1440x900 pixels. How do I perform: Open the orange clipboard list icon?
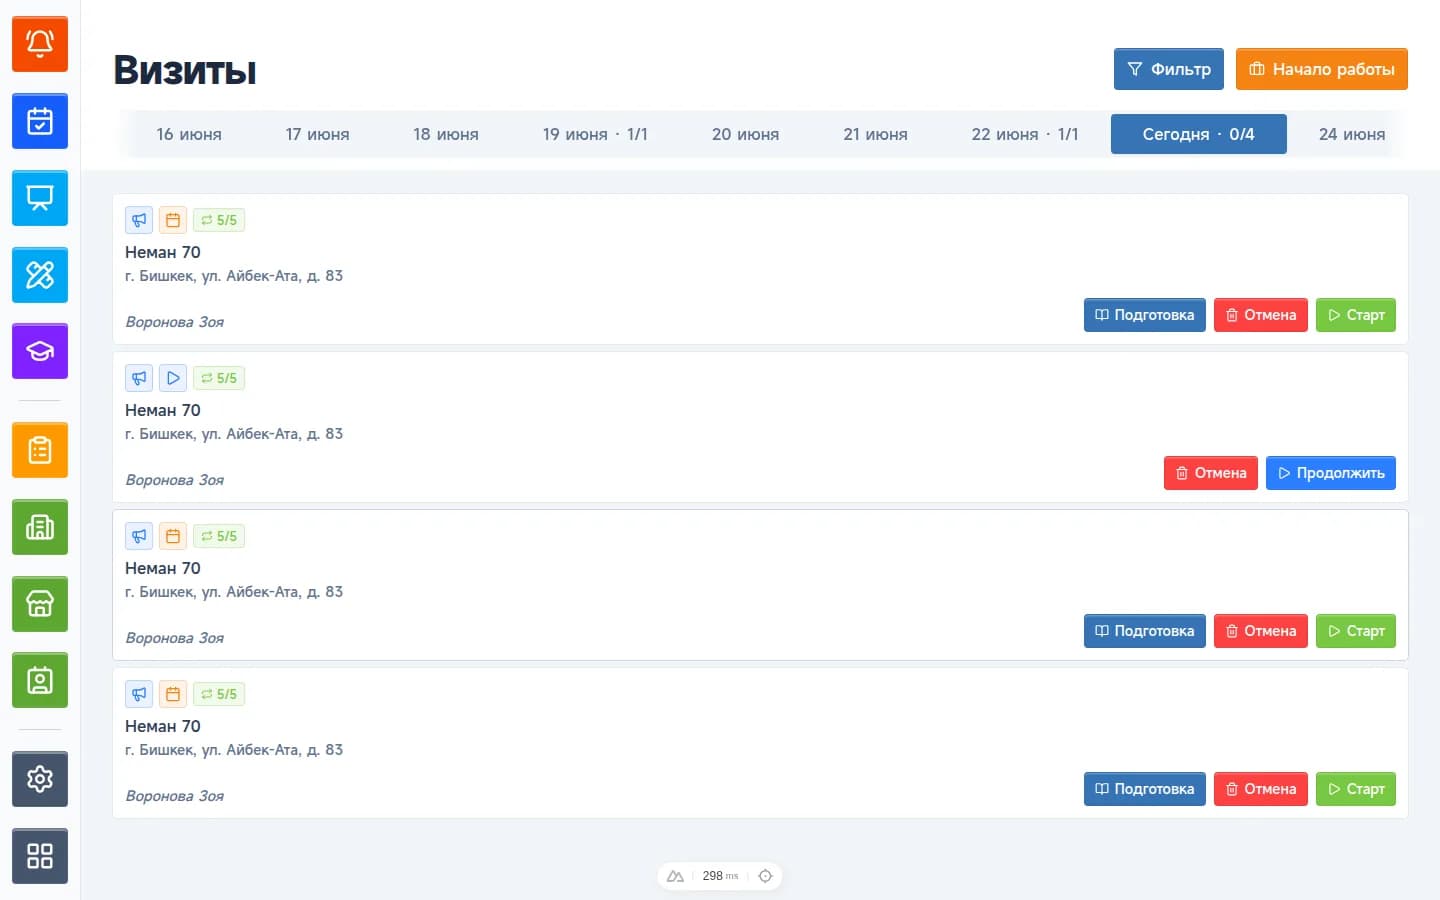(x=40, y=450)
